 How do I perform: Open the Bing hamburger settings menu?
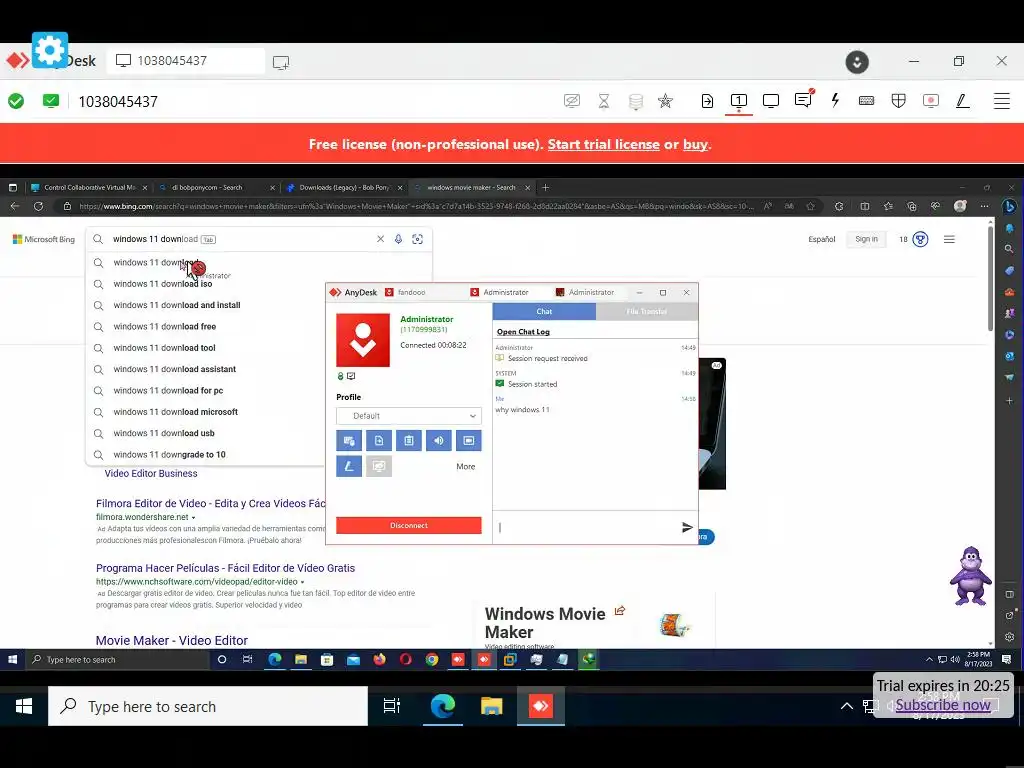pyautogui.click(x=949, y=240)
